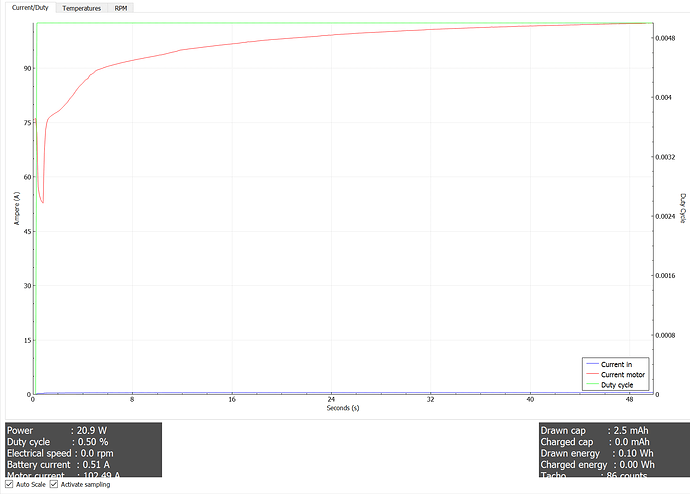Click the Charged energy readout row

[594, 465]
